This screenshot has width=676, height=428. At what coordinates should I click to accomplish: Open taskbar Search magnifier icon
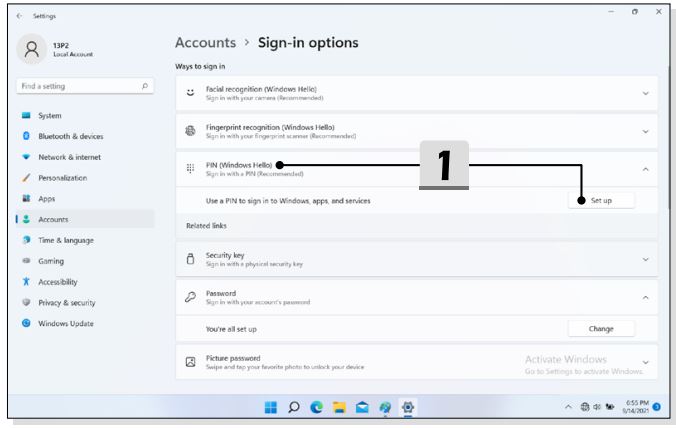pyautogui.click(x=292, y=408)
